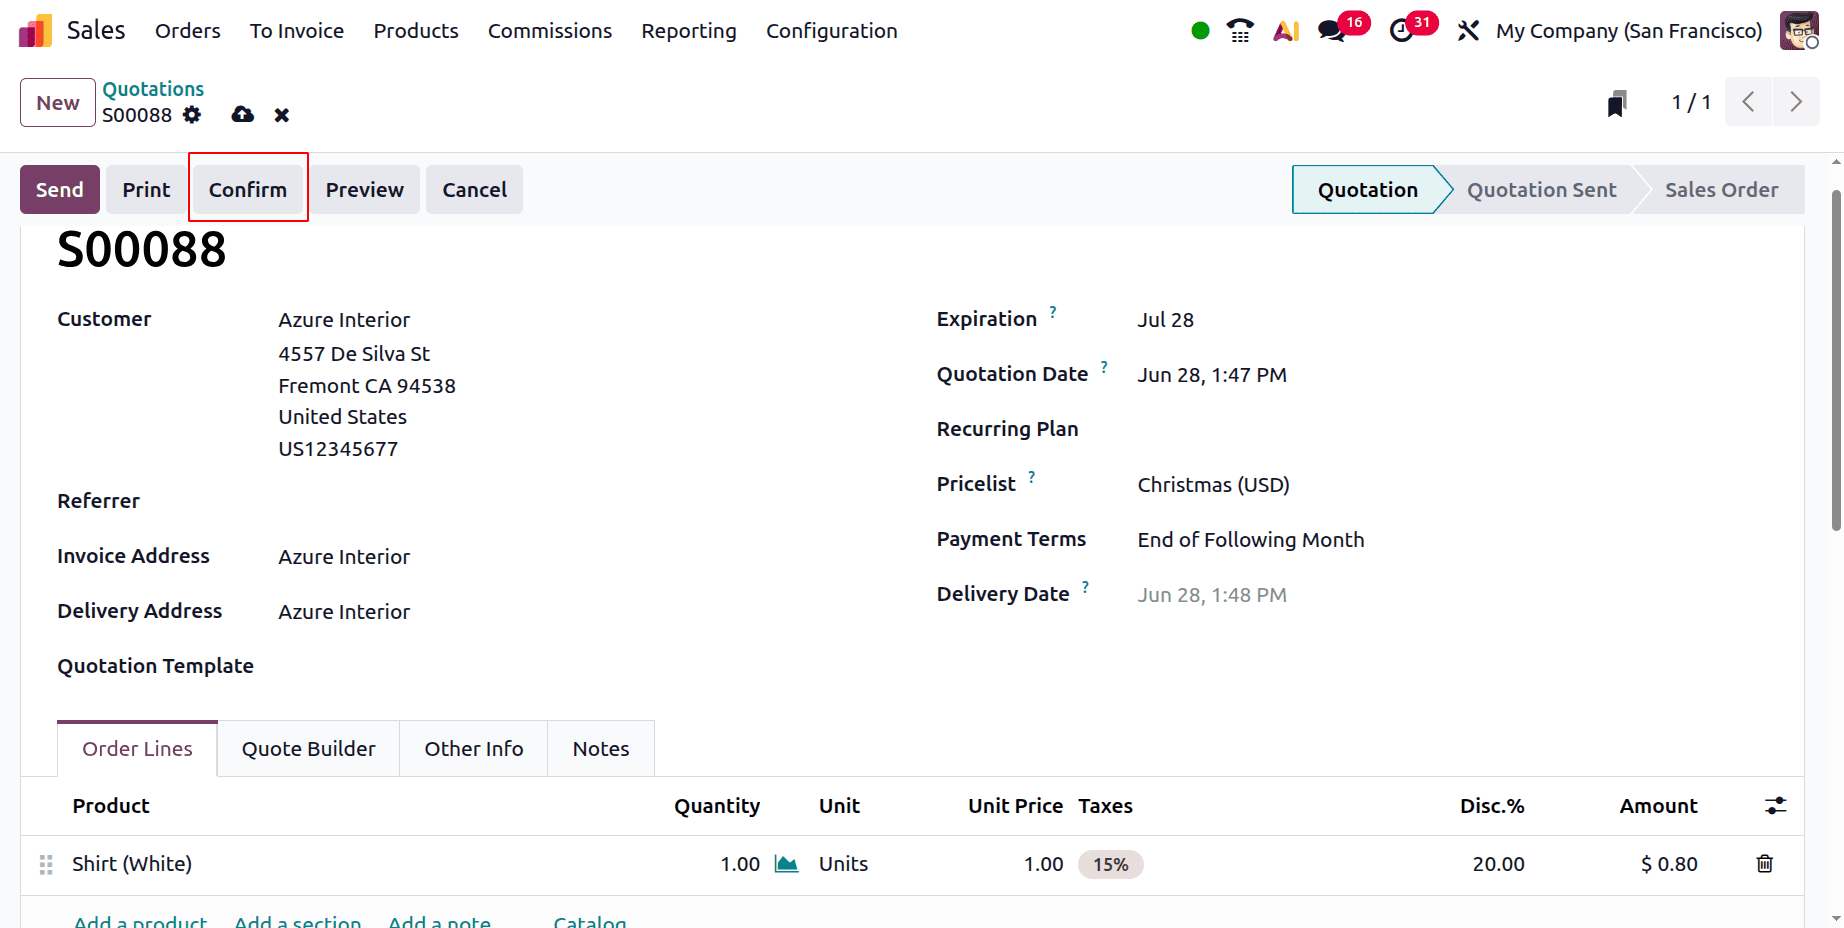Go to next record arrow

pos(1796,102)
